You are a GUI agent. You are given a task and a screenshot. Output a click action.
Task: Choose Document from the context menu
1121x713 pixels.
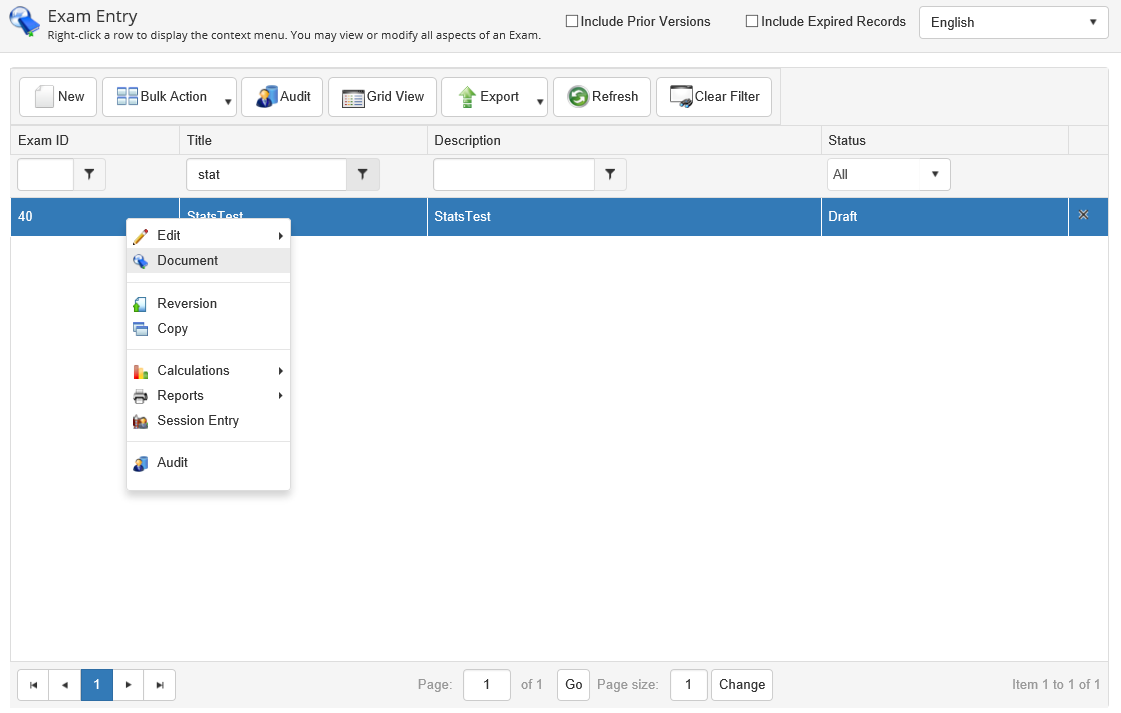coord(187,261)
